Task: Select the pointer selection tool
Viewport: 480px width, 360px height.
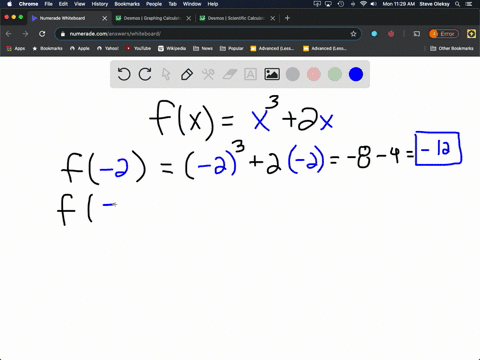Action: pyautogui.click(x=166, y=74)
